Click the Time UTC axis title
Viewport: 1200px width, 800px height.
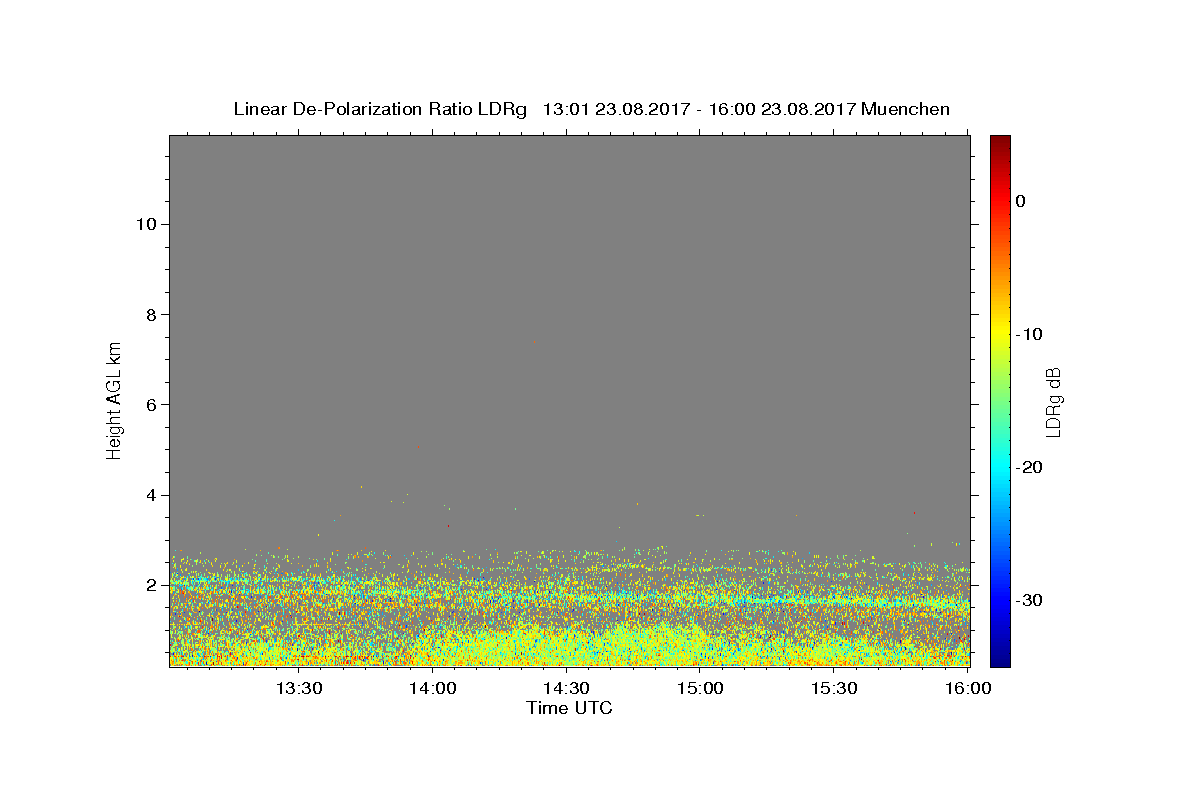click(x=569, y=708)
